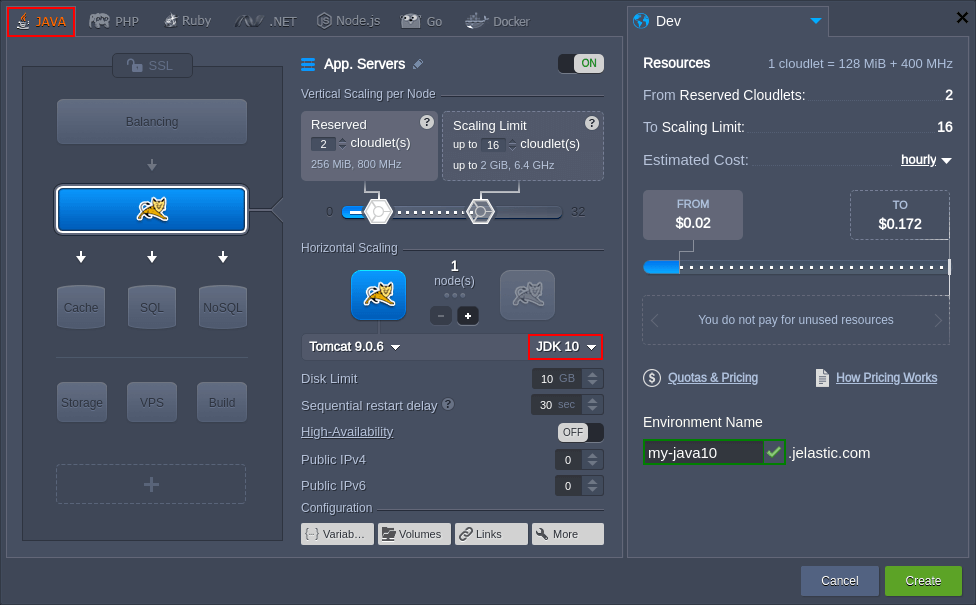The width and height of the screenshot is (976, 605).
Task: Click the Tomcat application server block
Action: pos(152,209)
